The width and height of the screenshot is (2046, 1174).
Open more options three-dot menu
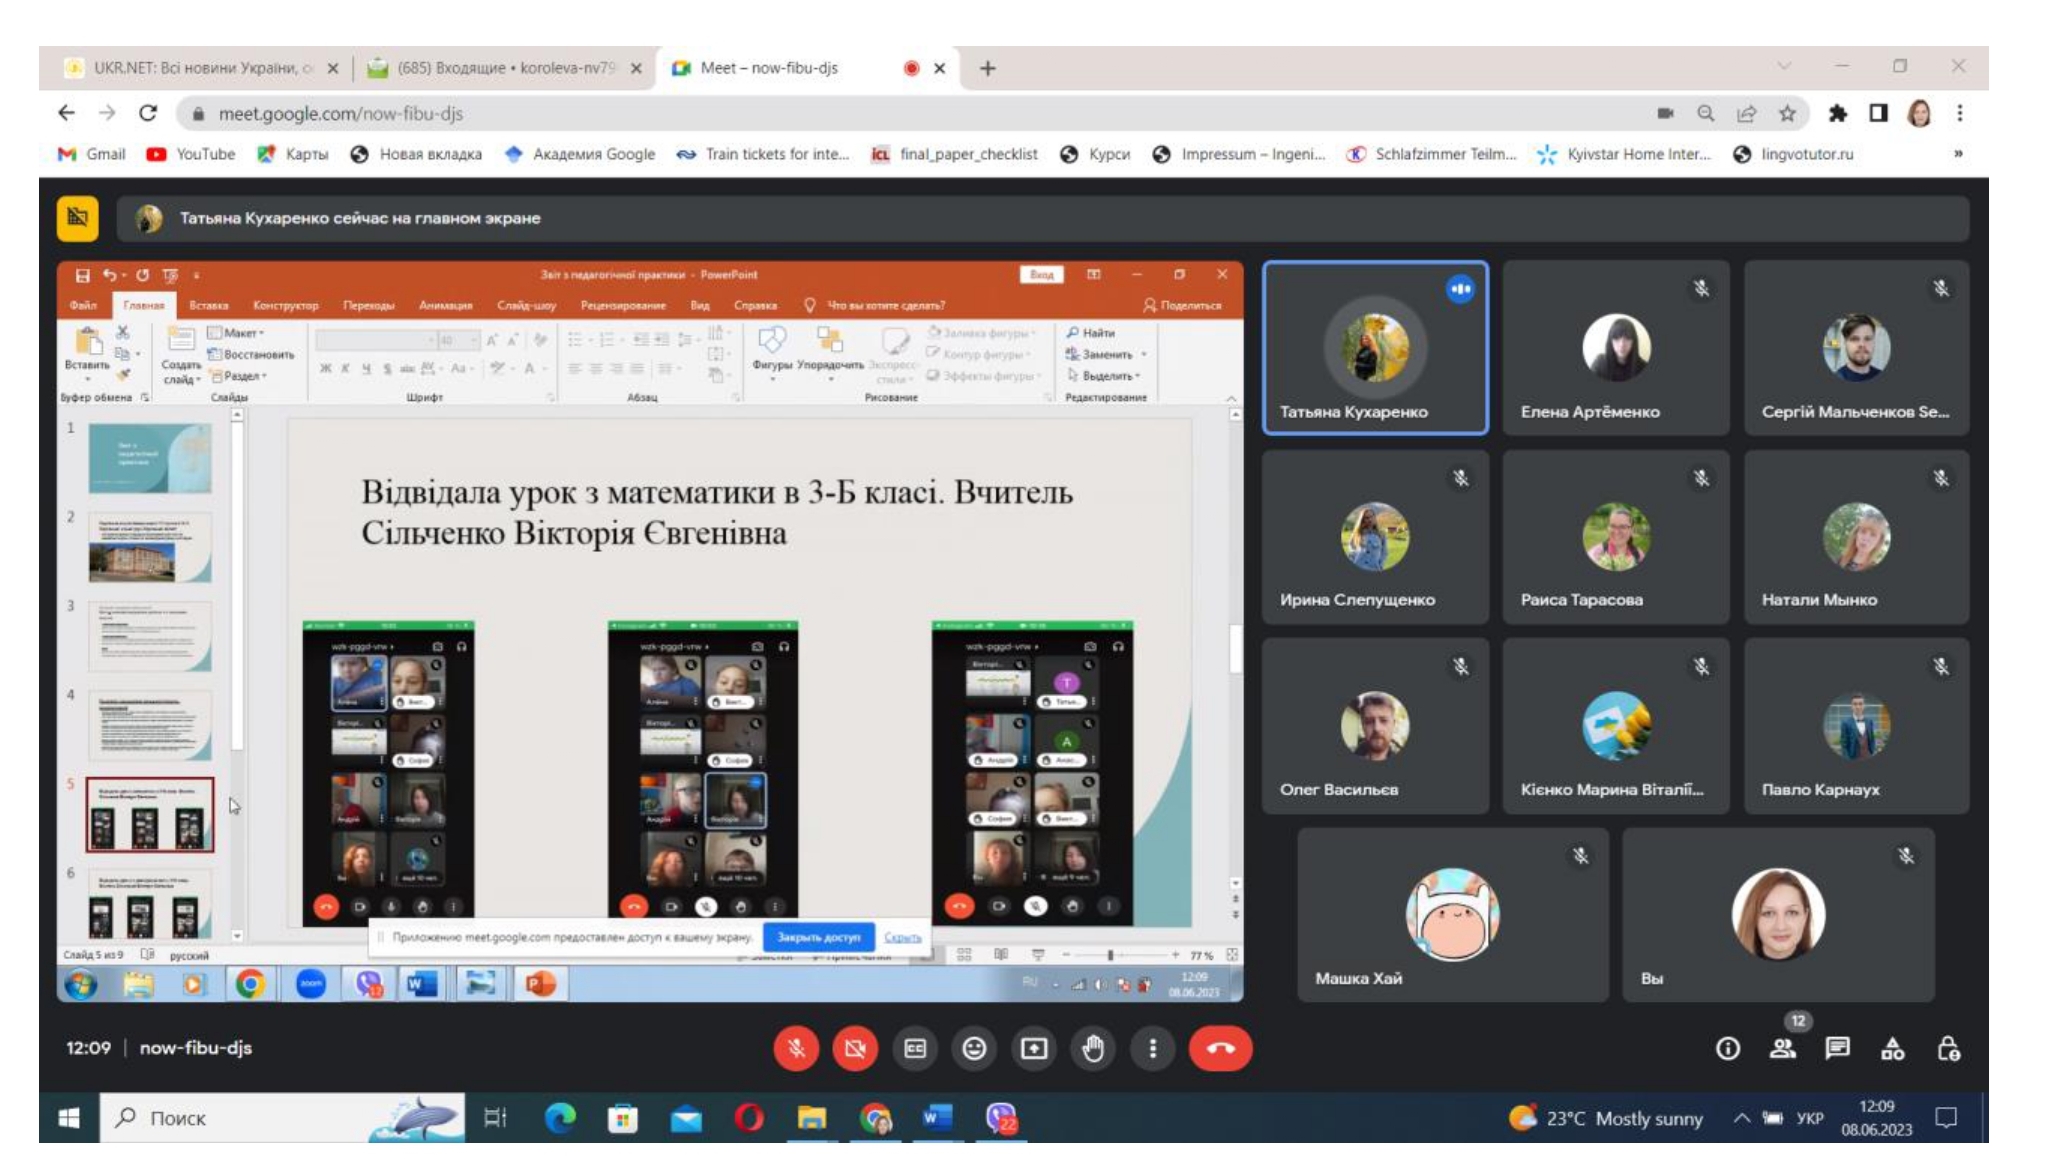pyautogui.click(x=1152, y=1048)
